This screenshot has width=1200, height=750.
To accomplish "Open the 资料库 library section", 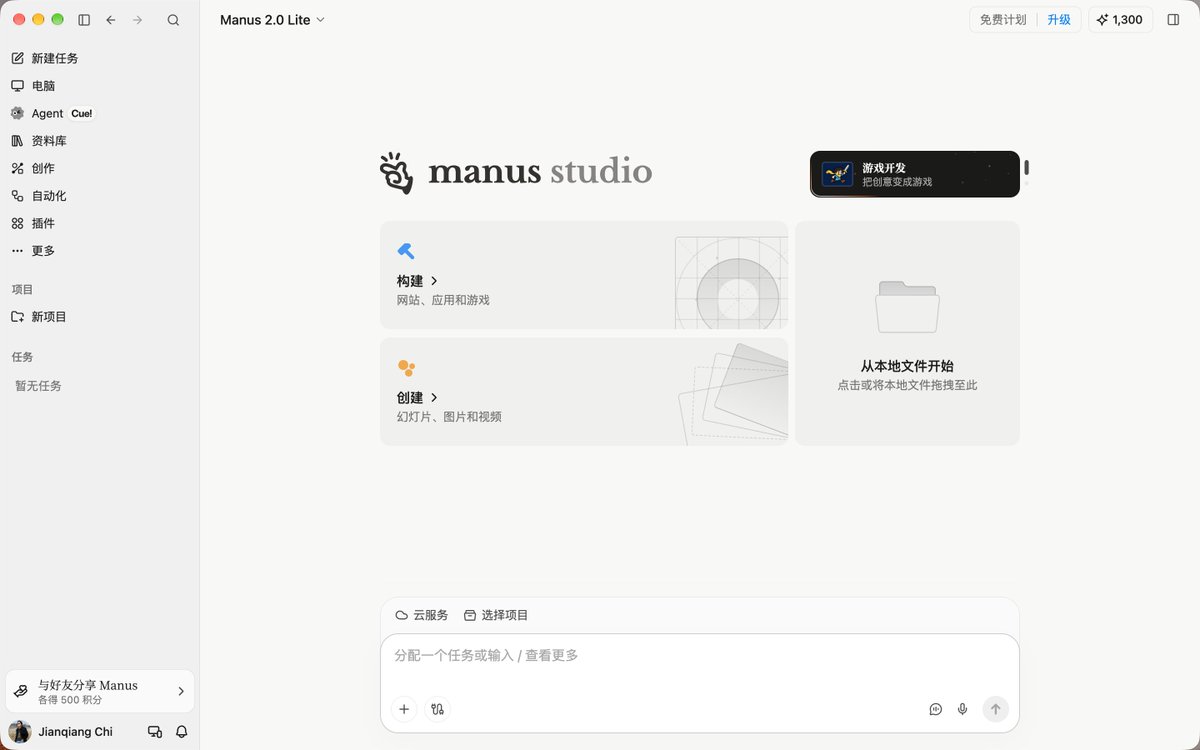I will tap(100, 141).
